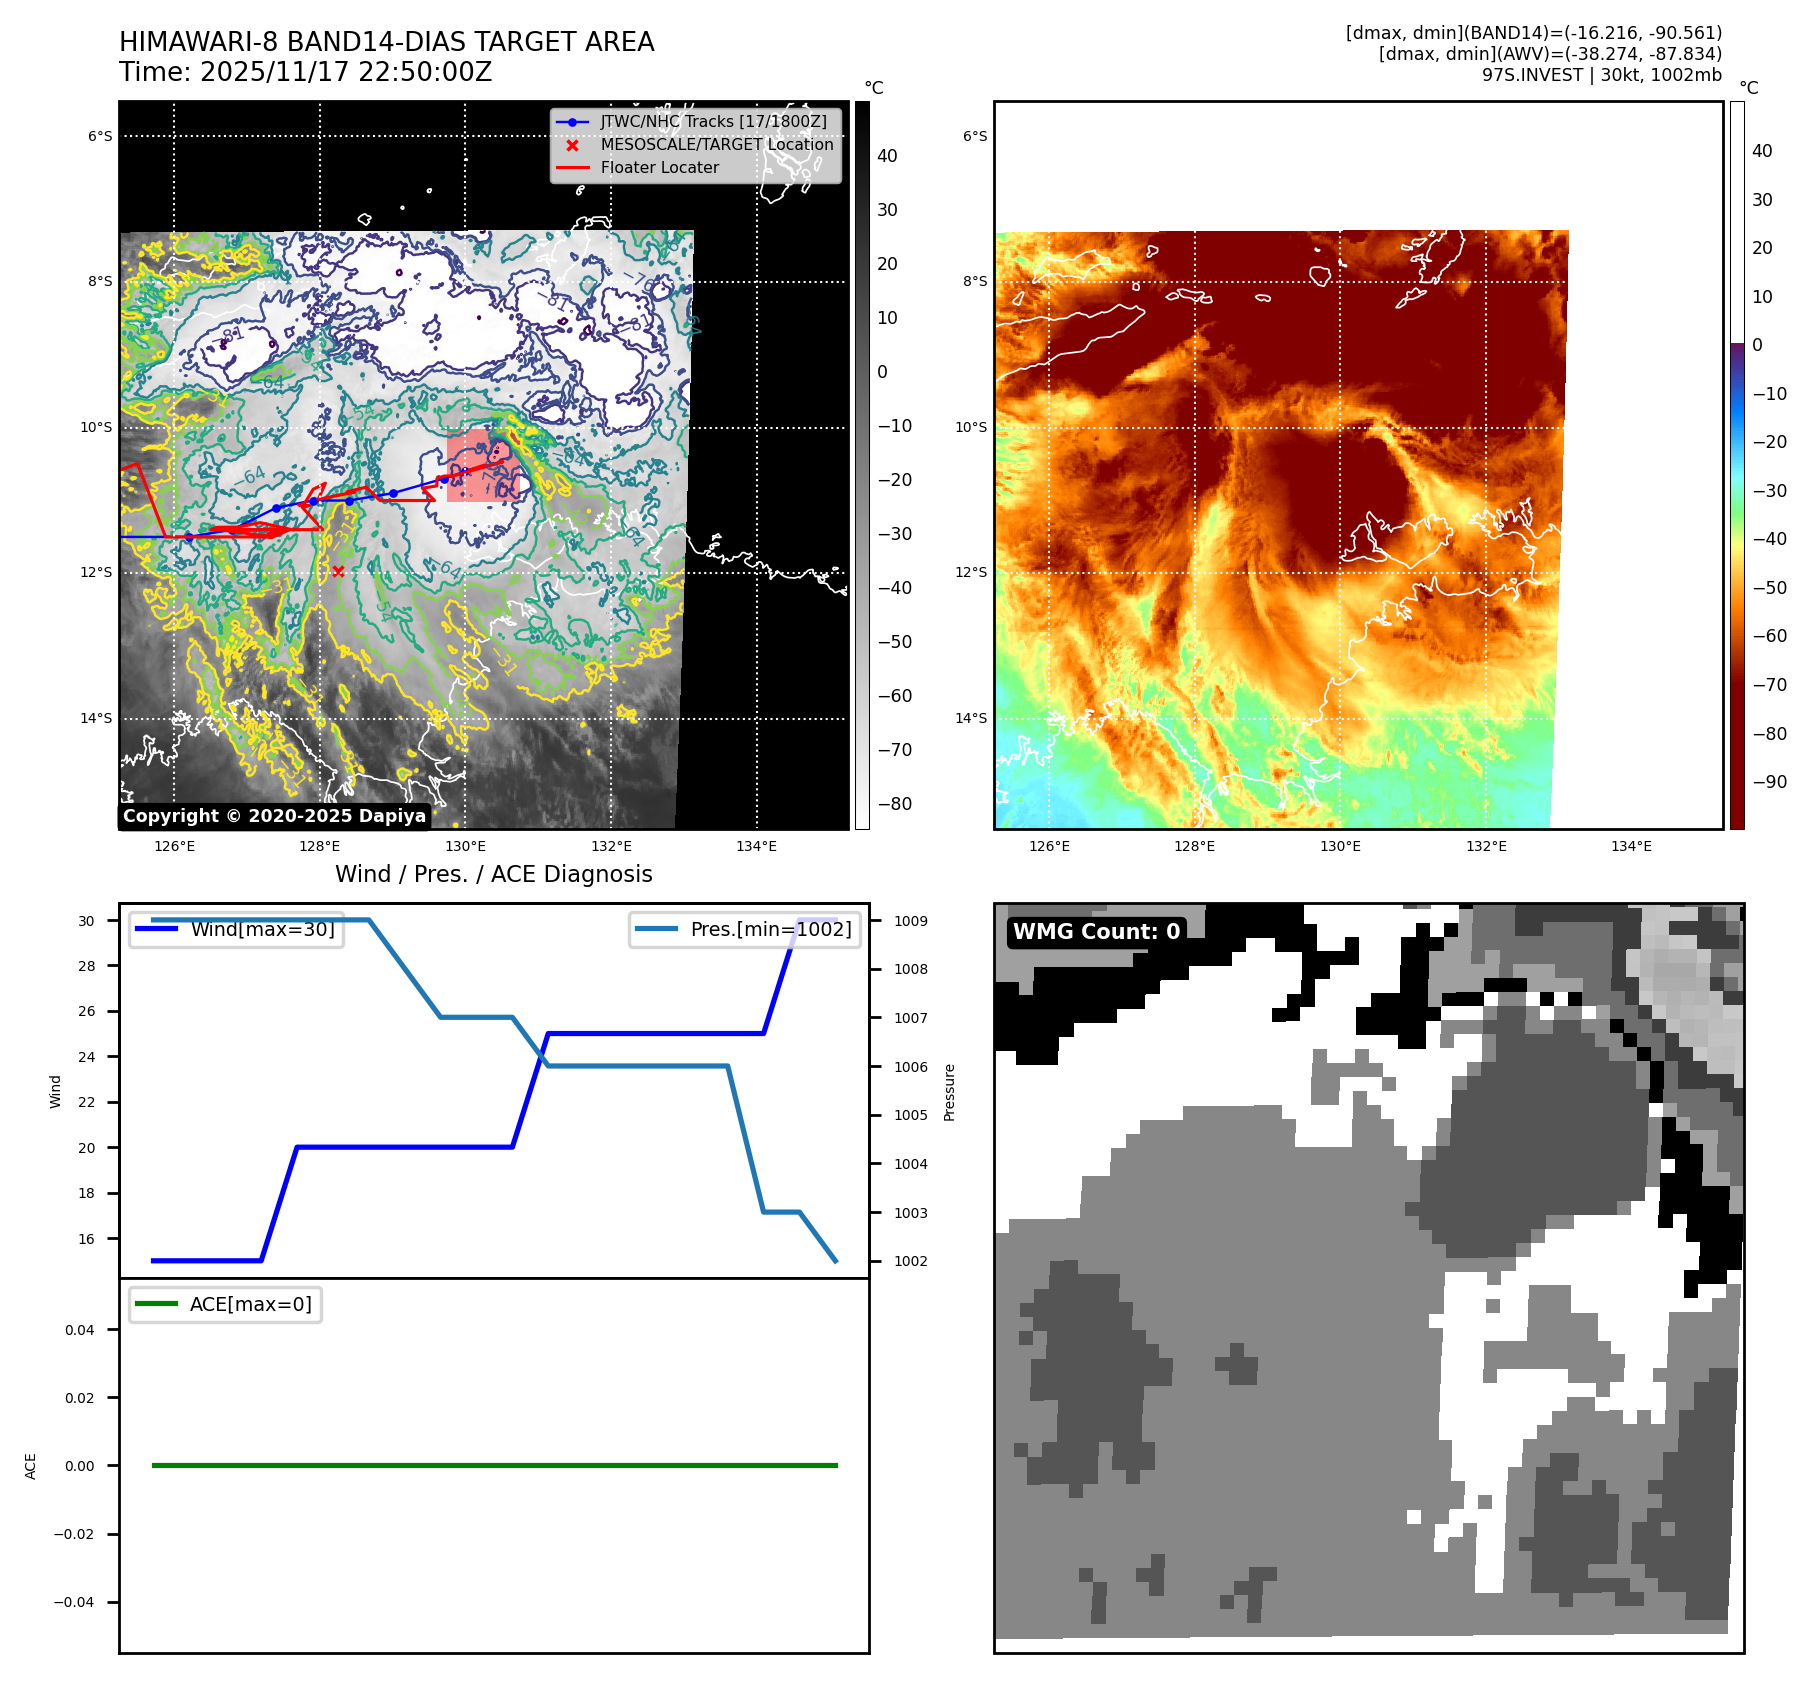Click the HIMAWARI-8 BAND14-DIAS TARGET AREA title

point(386,42)
